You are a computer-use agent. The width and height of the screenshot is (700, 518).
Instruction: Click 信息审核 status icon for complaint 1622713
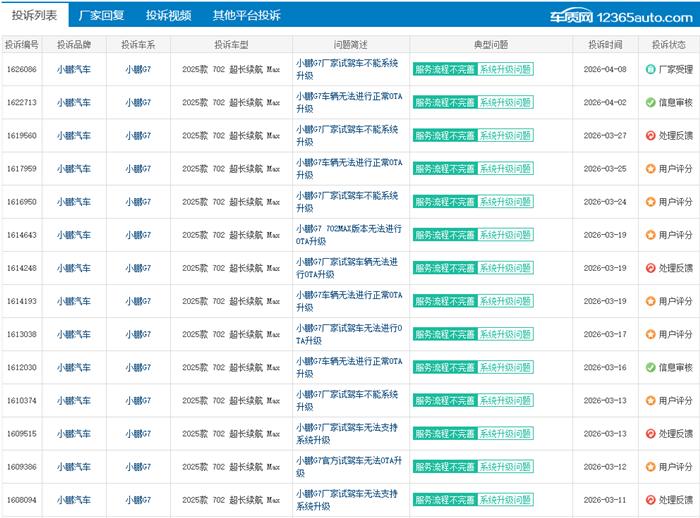[x=650, y=102]
